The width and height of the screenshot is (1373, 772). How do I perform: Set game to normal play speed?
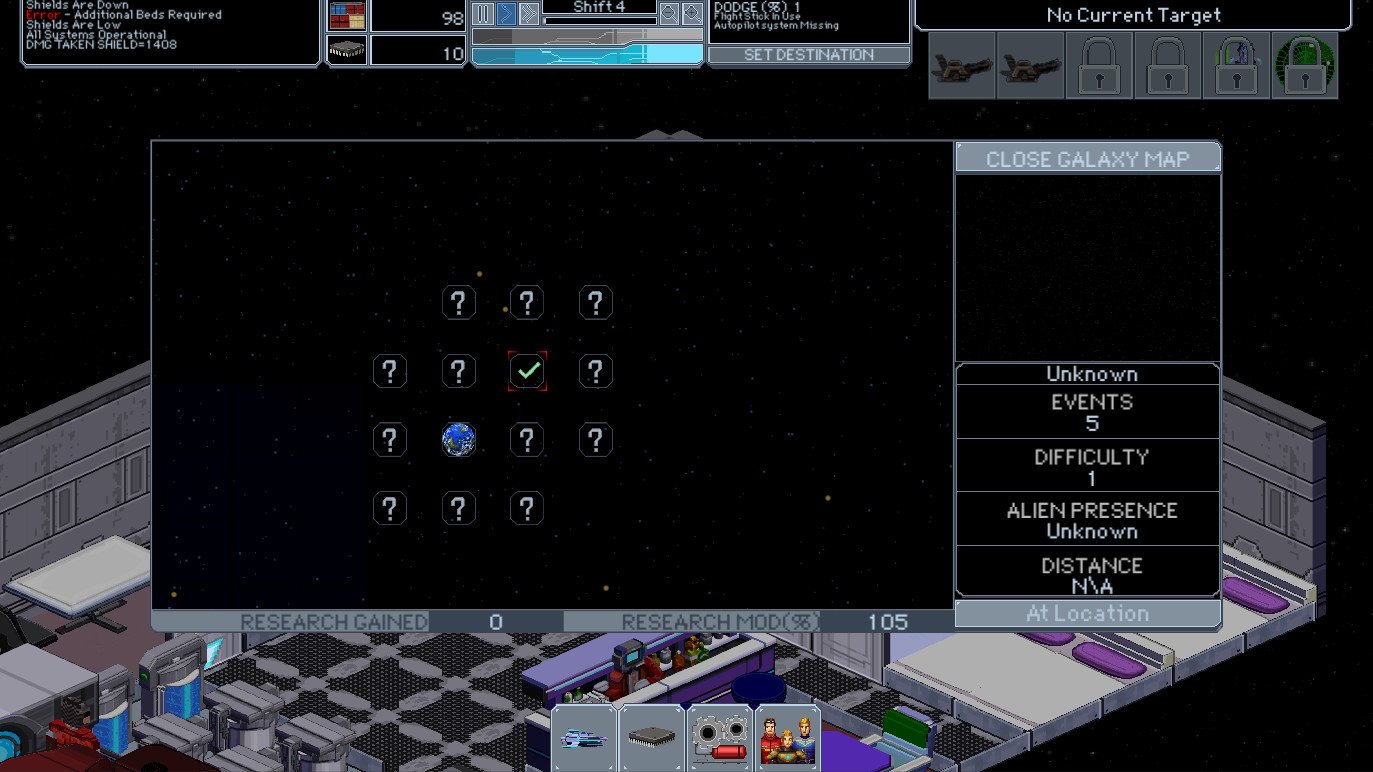506,14
